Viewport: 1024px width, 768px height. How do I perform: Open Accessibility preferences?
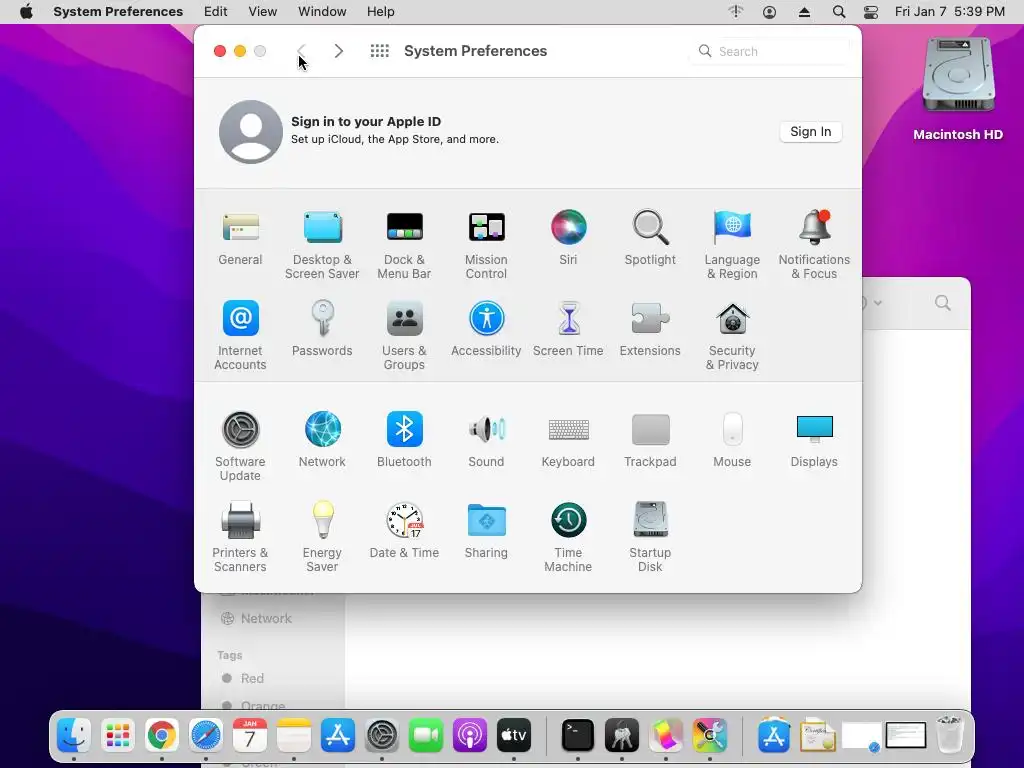pyautogui.click(x=486, y=329)
